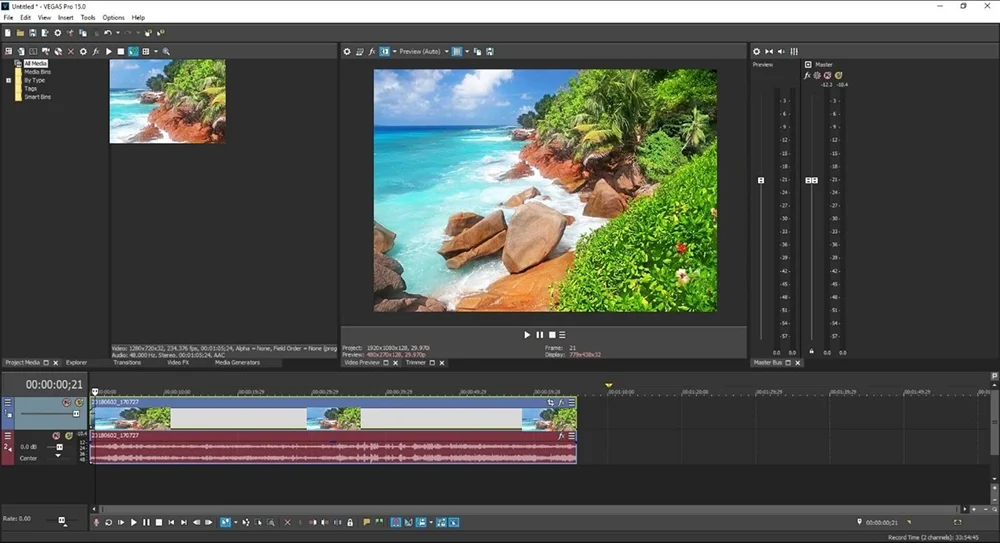Open the Tools menu
Viewport: 1000px width, 543px height.
coord(88,18)
